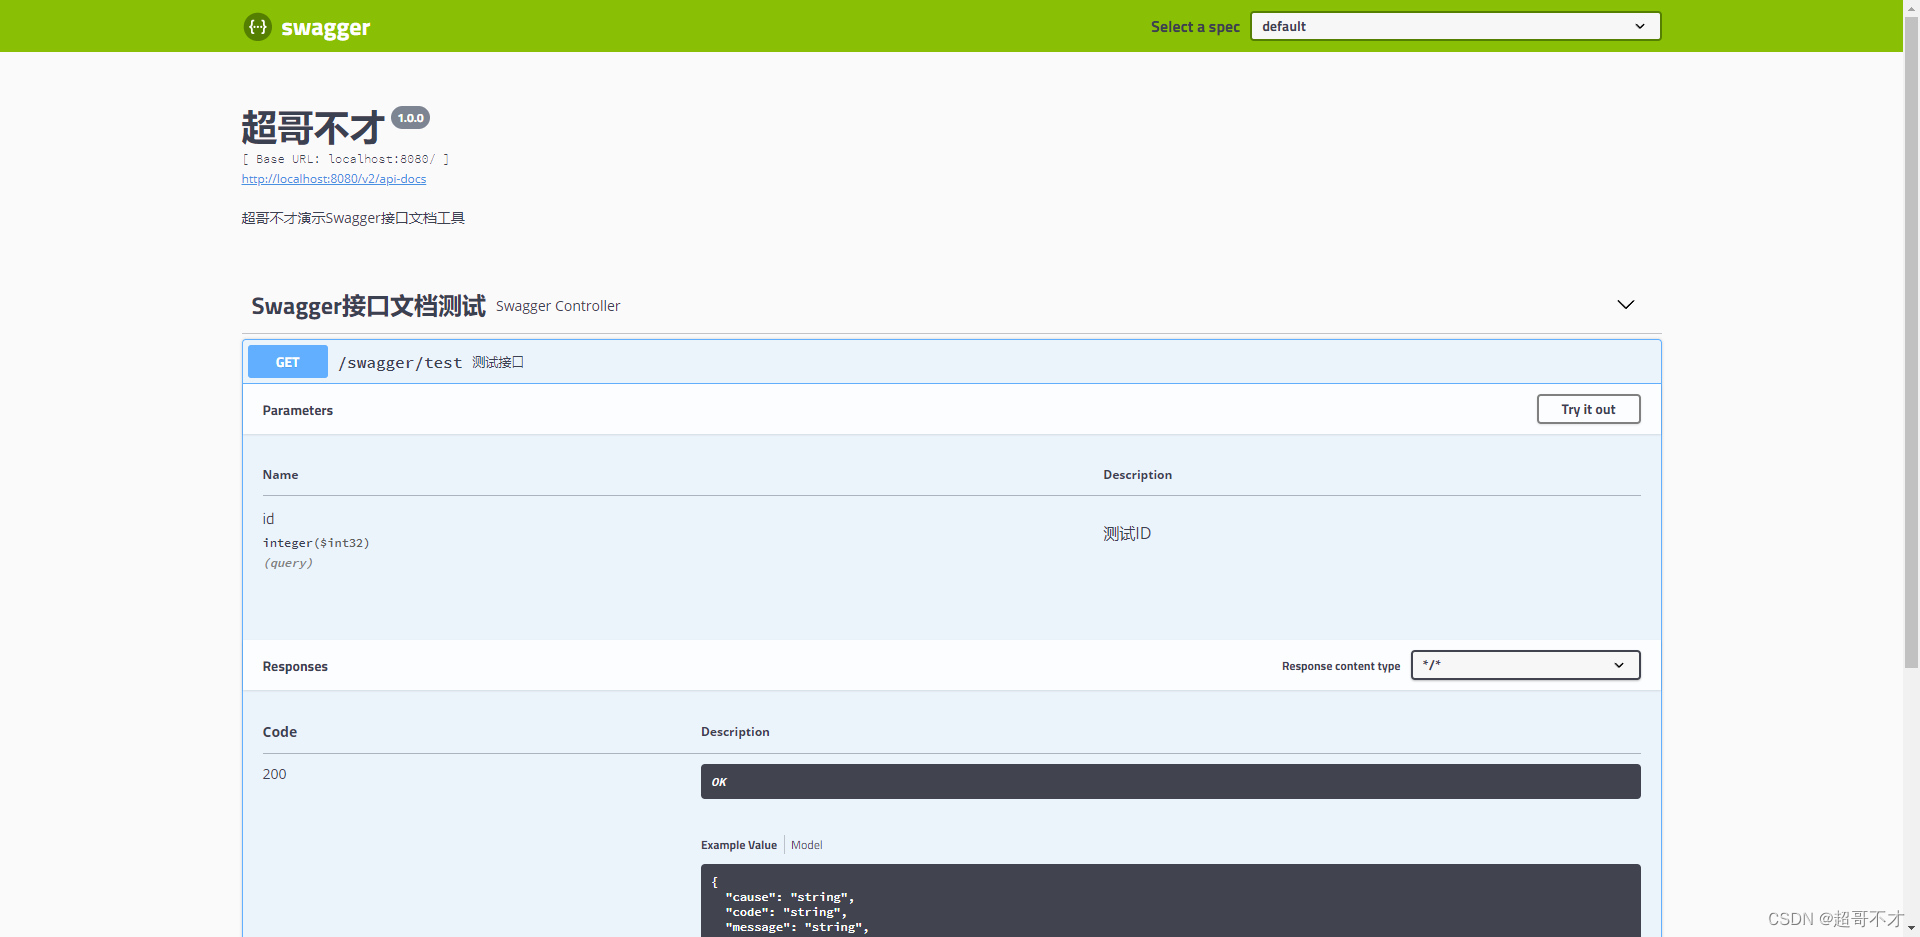Viewport: 1920px width, 937px height.
Task: Click the Base URL text
Action: pos(345,159)
